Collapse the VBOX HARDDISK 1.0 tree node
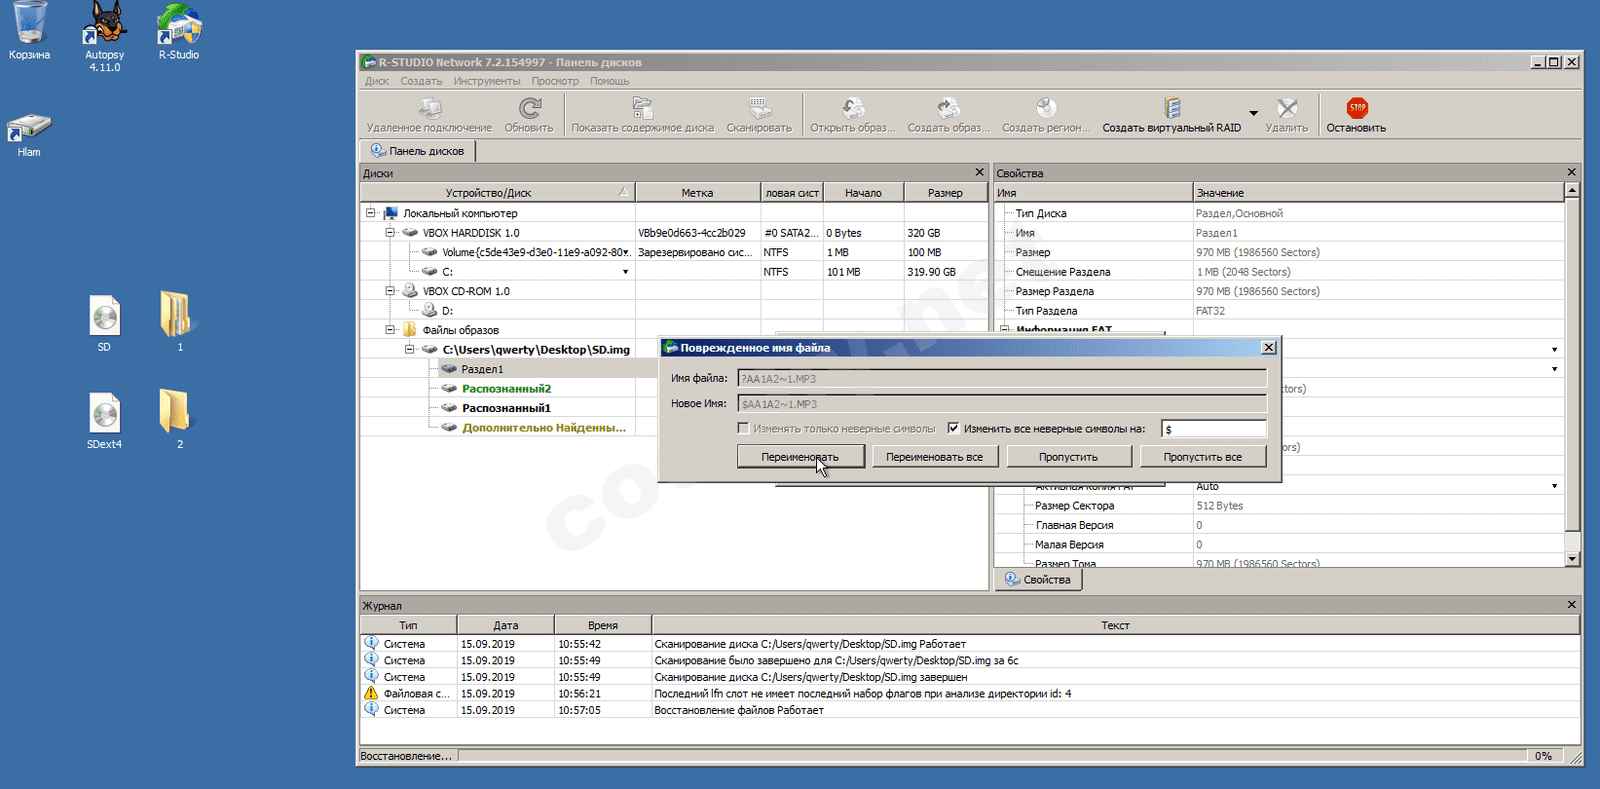The image size is (1600, 789). (x=390, y=233)
